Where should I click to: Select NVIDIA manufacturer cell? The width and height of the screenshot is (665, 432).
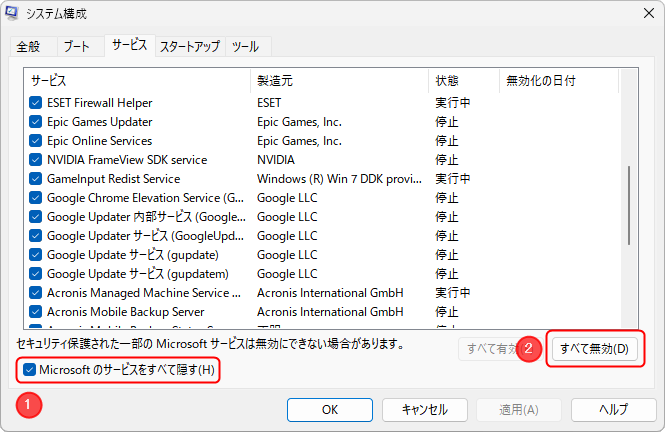coord(276,160)
